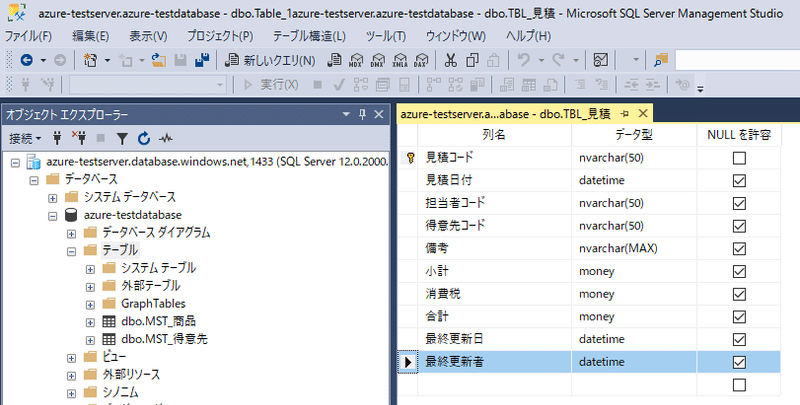Open the Object Explorer window position dropdown
The height and width of the screenshot is (405, 800).
(x=346, y=114)
